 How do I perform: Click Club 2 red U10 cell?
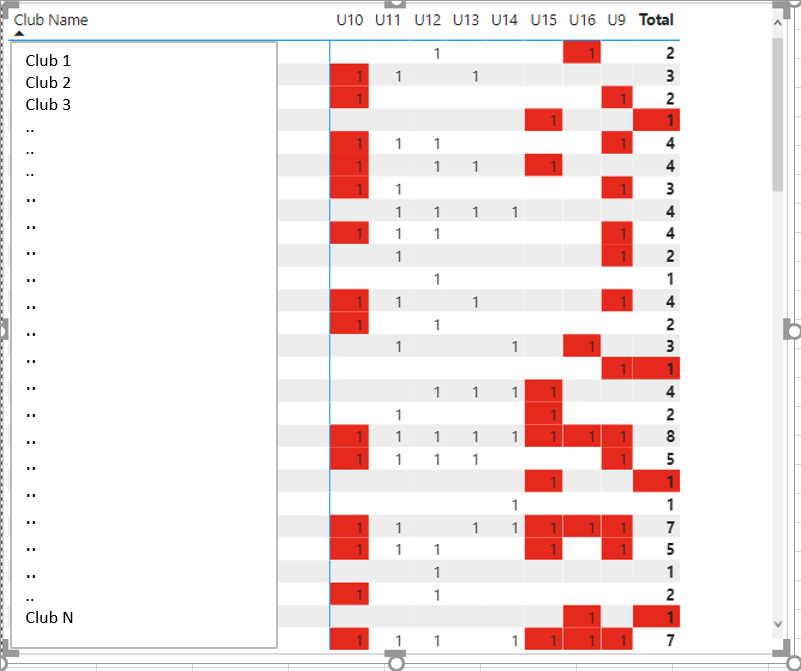(349, 75)
